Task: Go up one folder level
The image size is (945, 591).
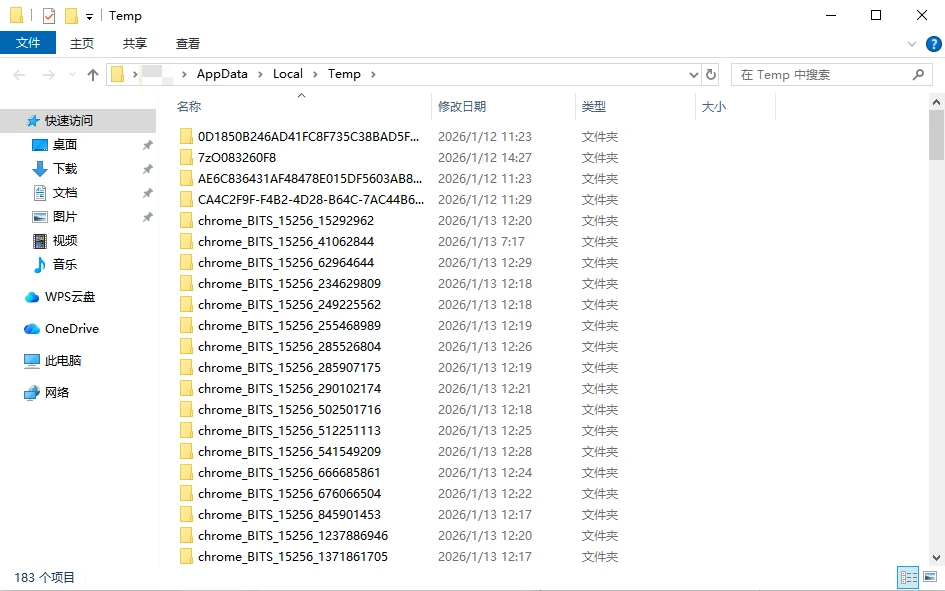Action: click(92, 75)
